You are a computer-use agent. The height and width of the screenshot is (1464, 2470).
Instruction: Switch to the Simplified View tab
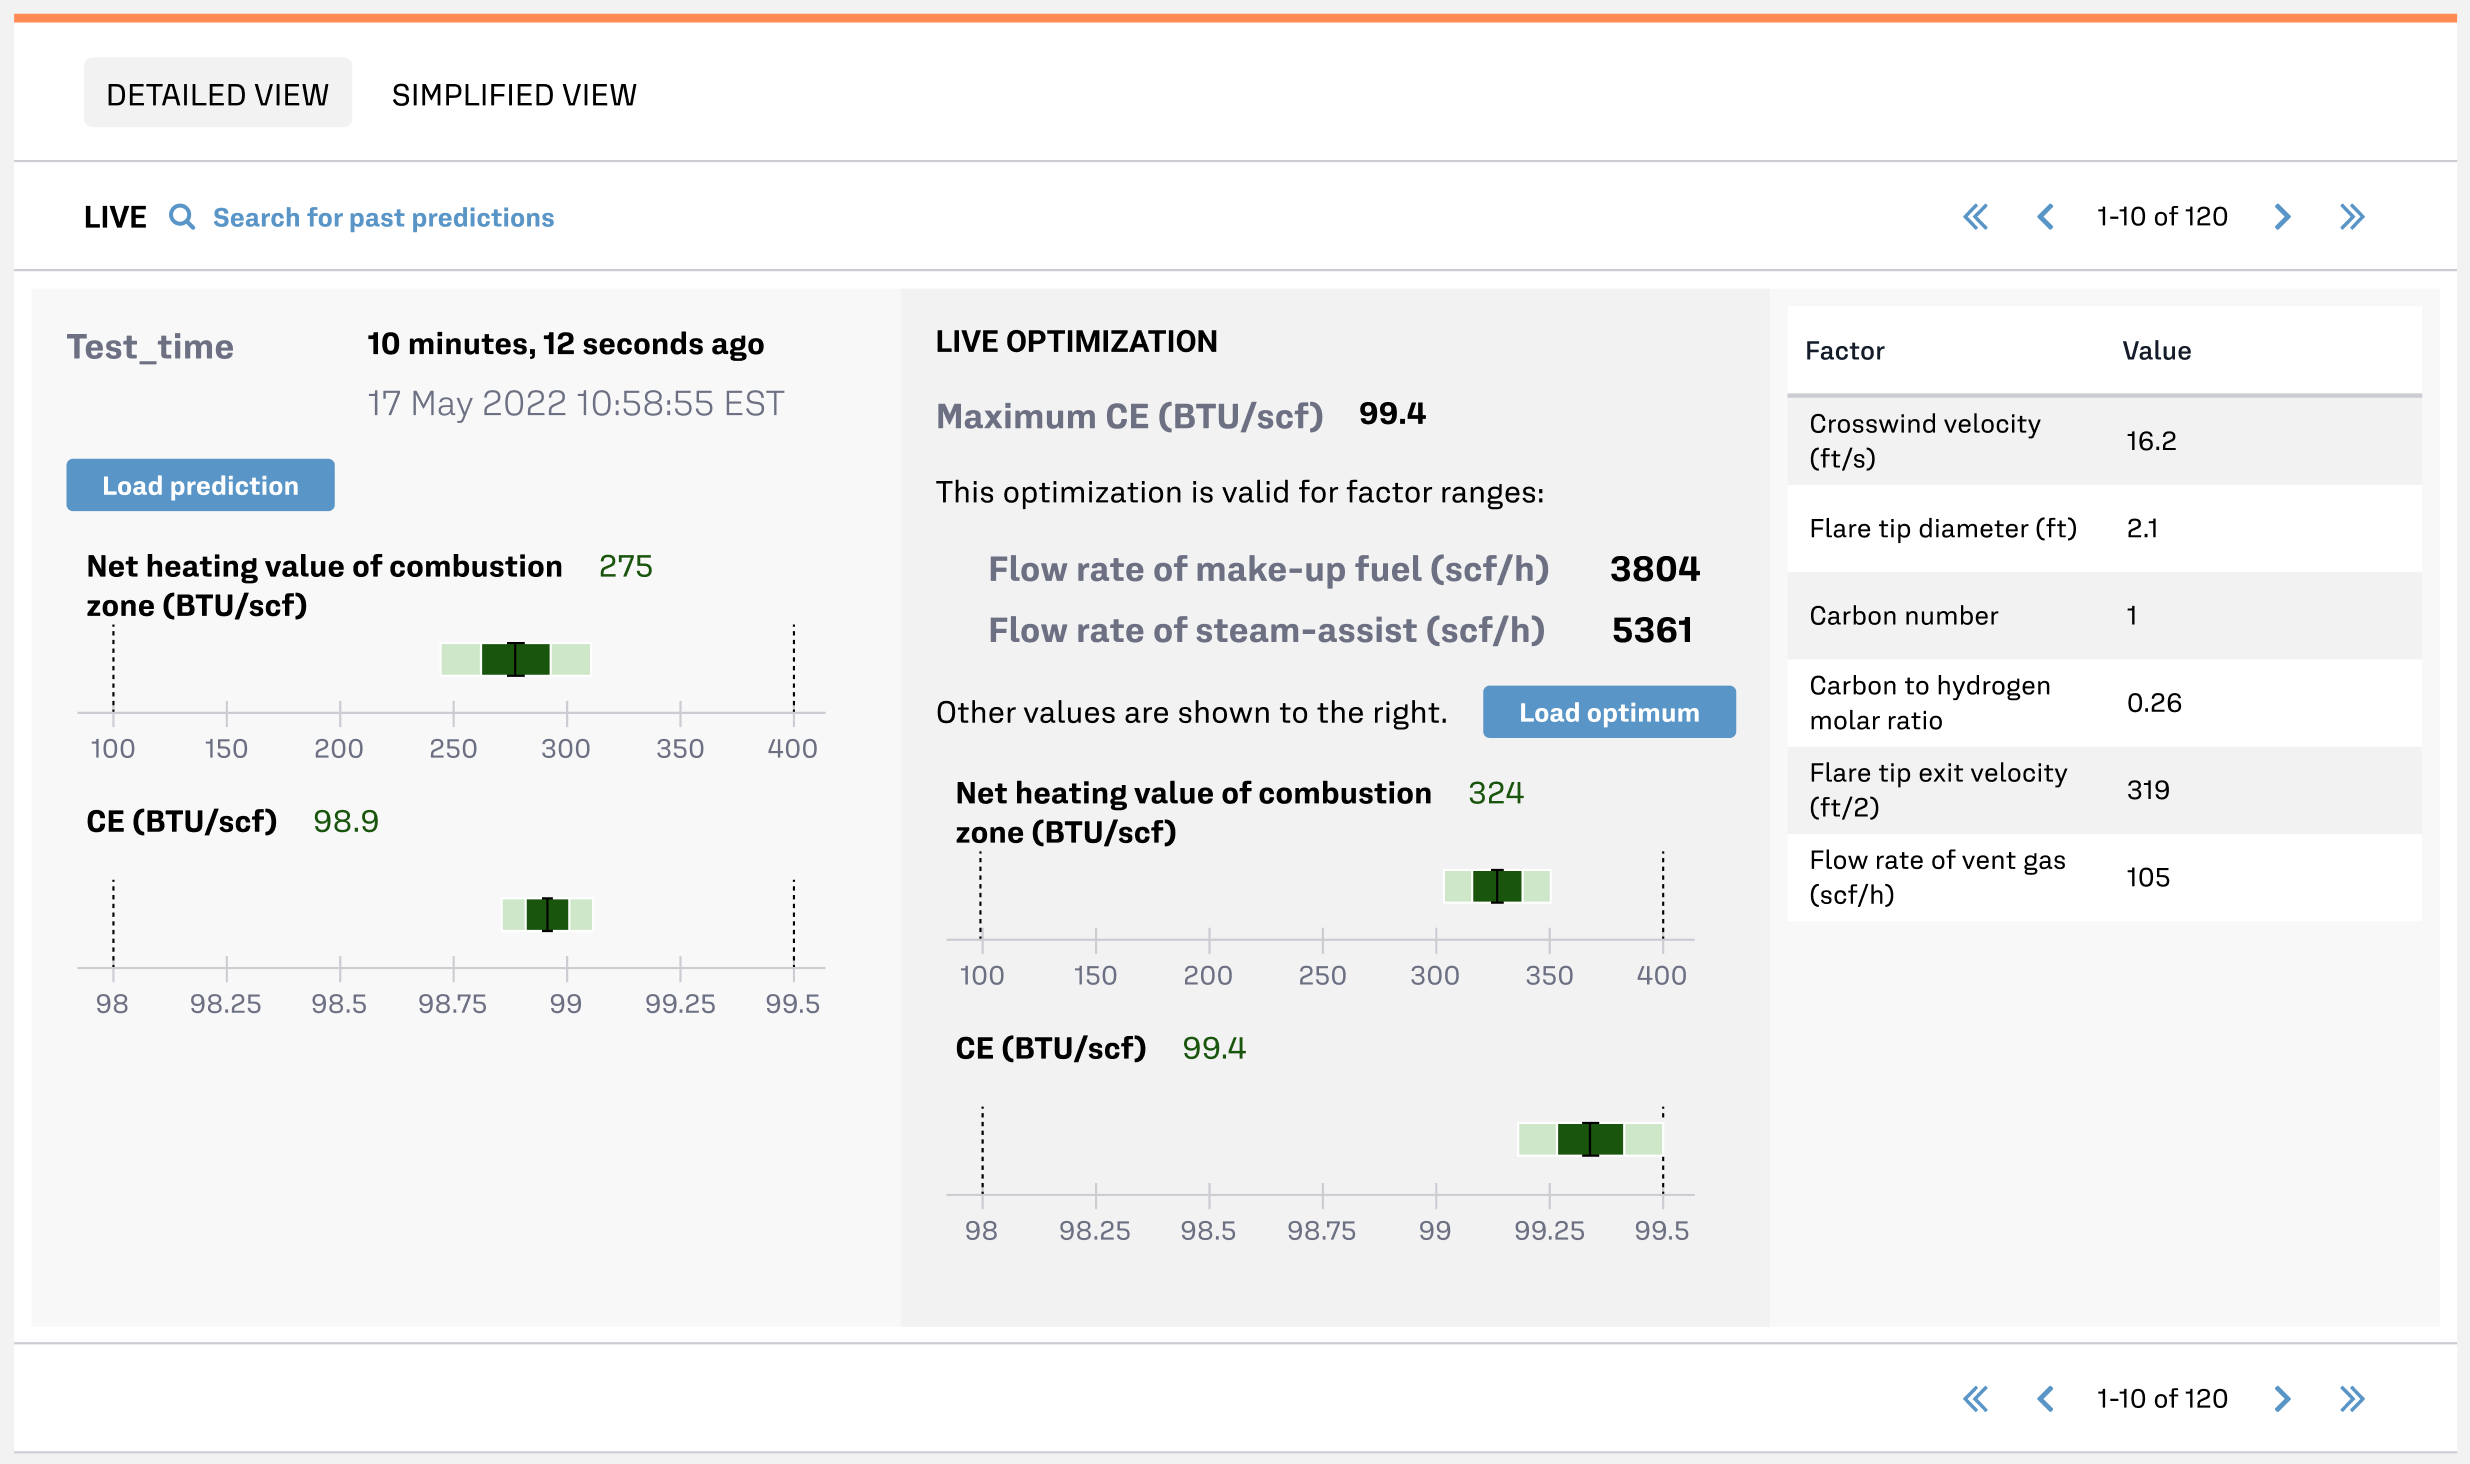tap(514, 94)
